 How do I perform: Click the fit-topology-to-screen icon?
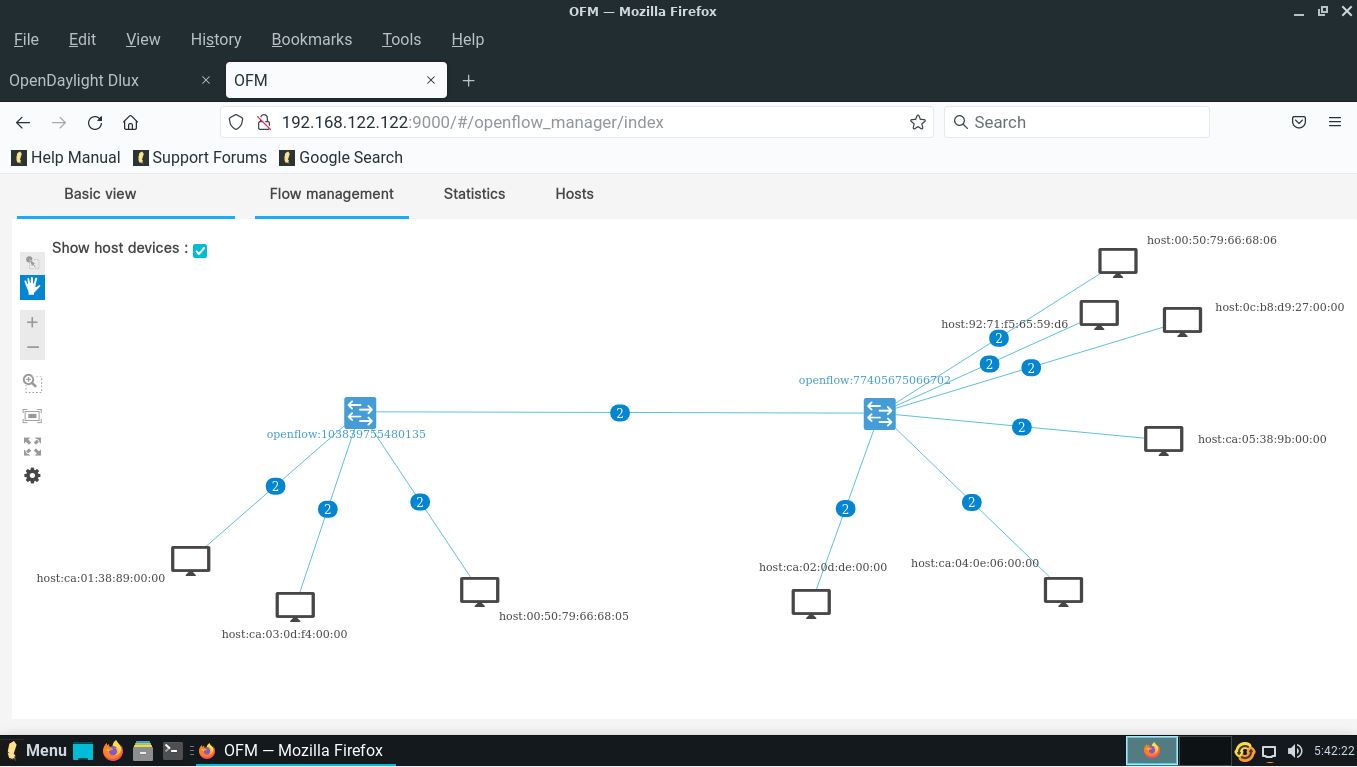32,415
